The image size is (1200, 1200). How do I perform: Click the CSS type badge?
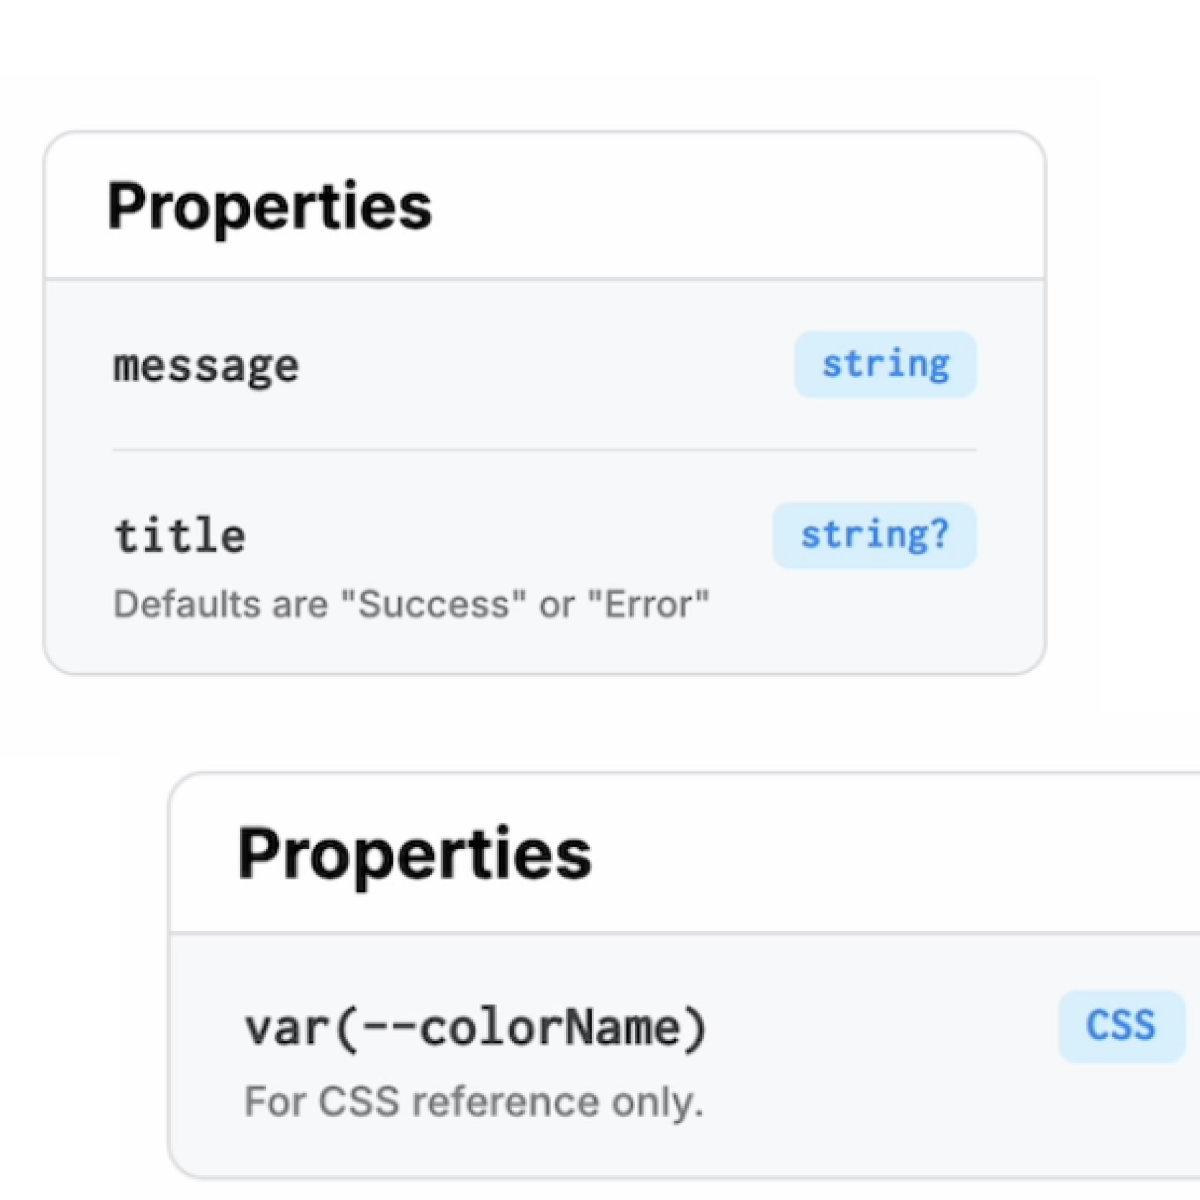point(1121,1026)
